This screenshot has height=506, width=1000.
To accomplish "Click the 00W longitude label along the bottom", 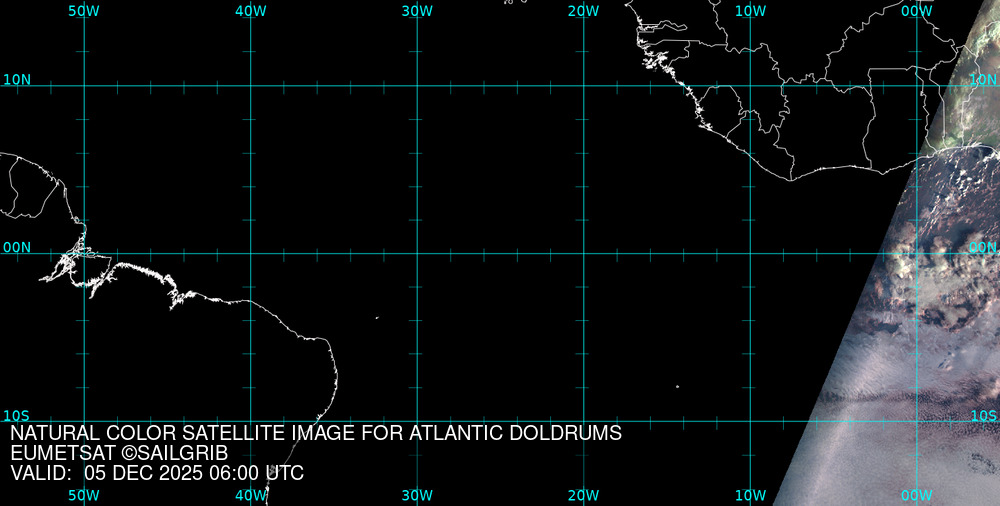I will 917,495.
